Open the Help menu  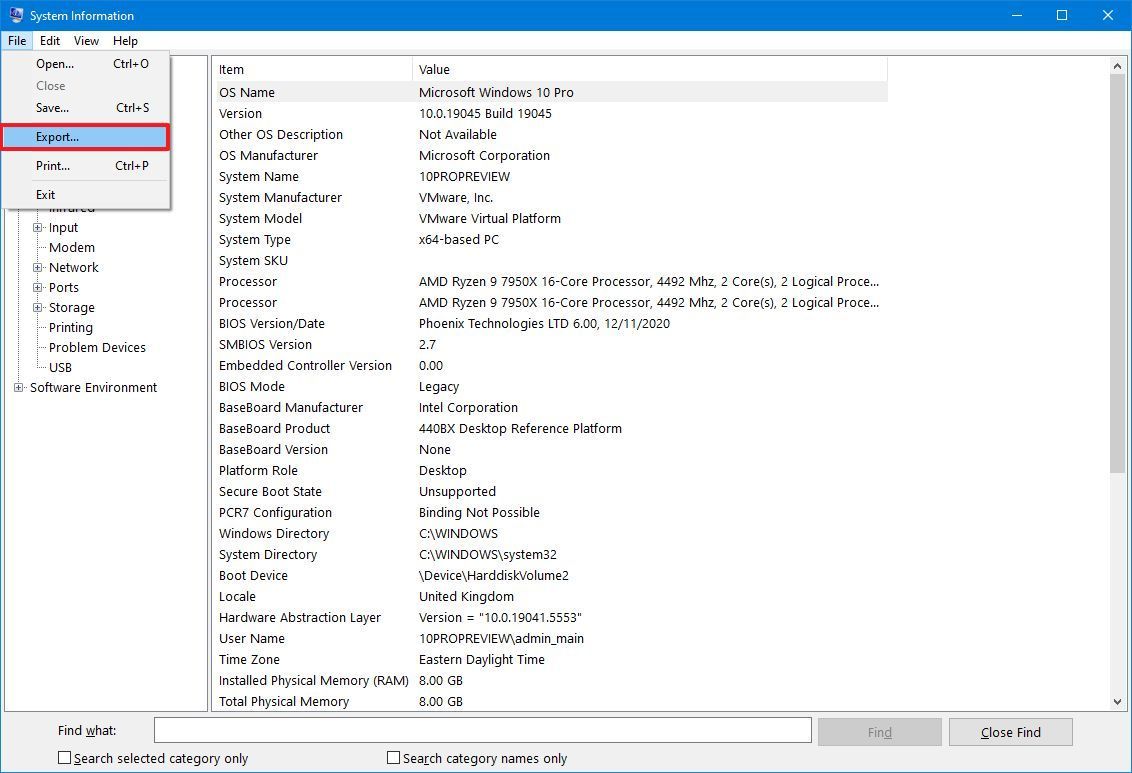click(x=125, y=41)
